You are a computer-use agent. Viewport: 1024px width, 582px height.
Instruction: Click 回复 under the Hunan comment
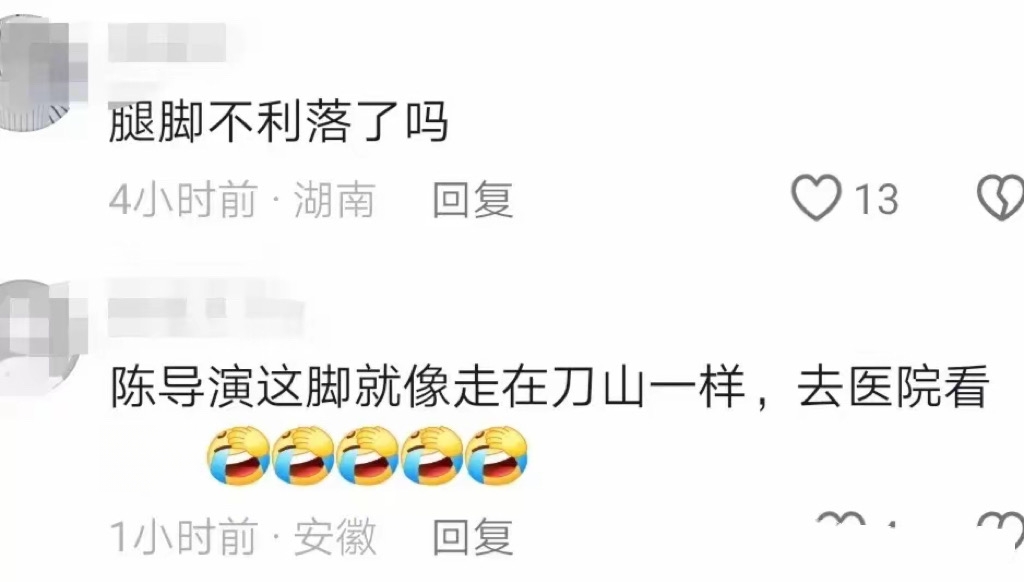tap(472, 199)
